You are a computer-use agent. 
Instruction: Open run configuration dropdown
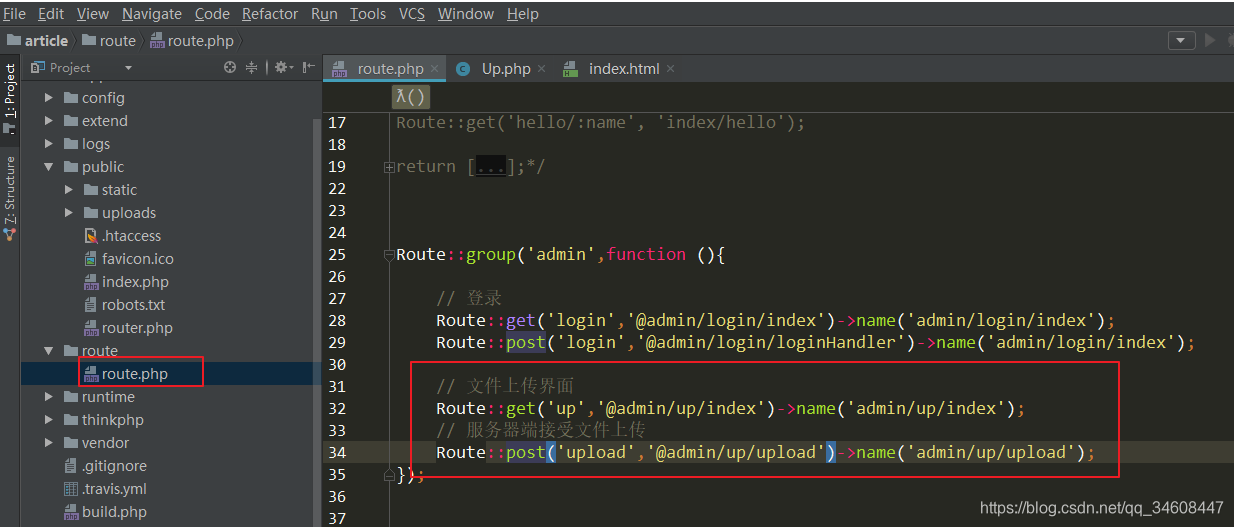pos(1182,41)
